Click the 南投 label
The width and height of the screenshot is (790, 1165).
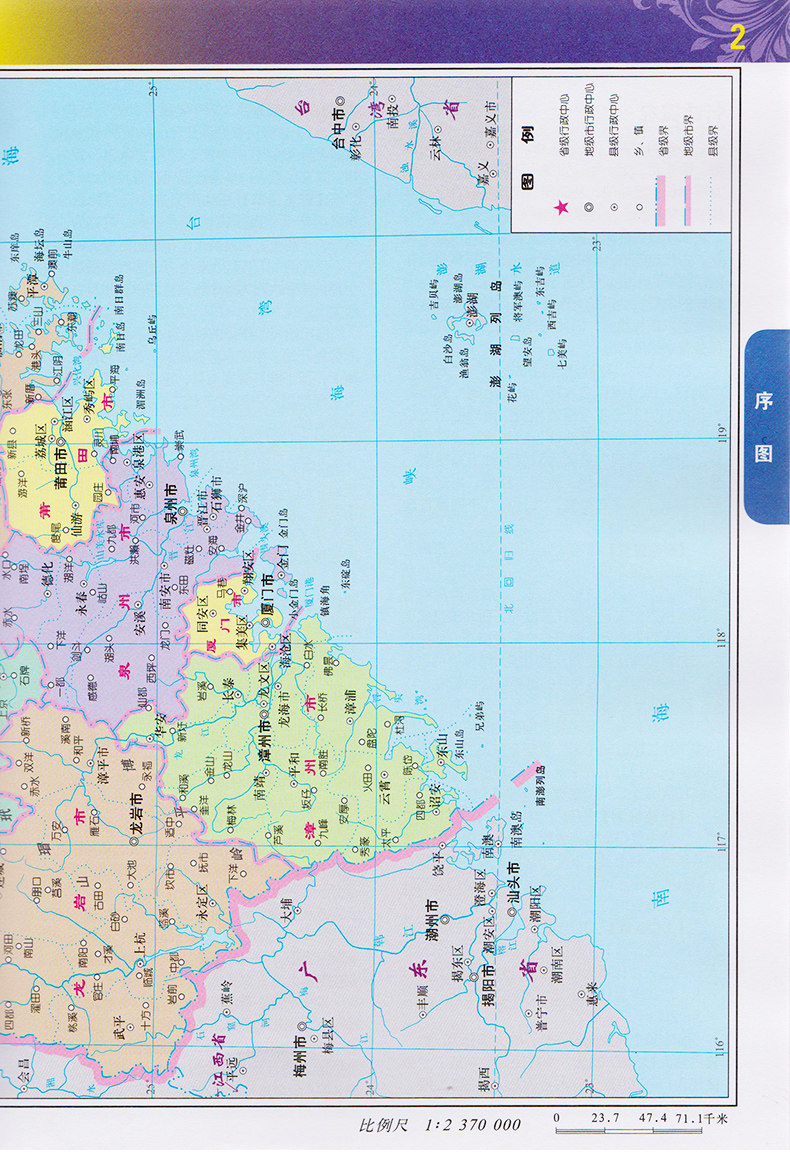click(393, 118)
